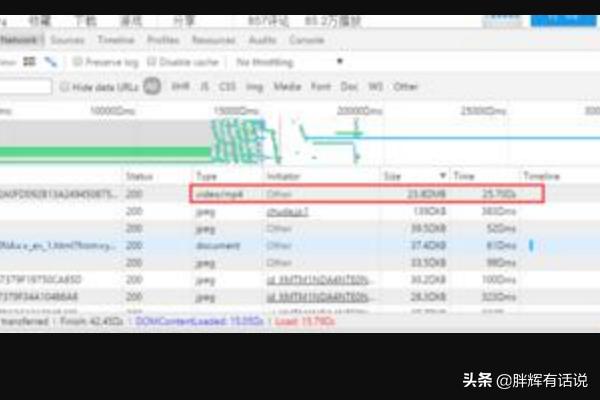Check the Hide data URLs option
This screenshot has width=600, height=400.
(65, 87)
